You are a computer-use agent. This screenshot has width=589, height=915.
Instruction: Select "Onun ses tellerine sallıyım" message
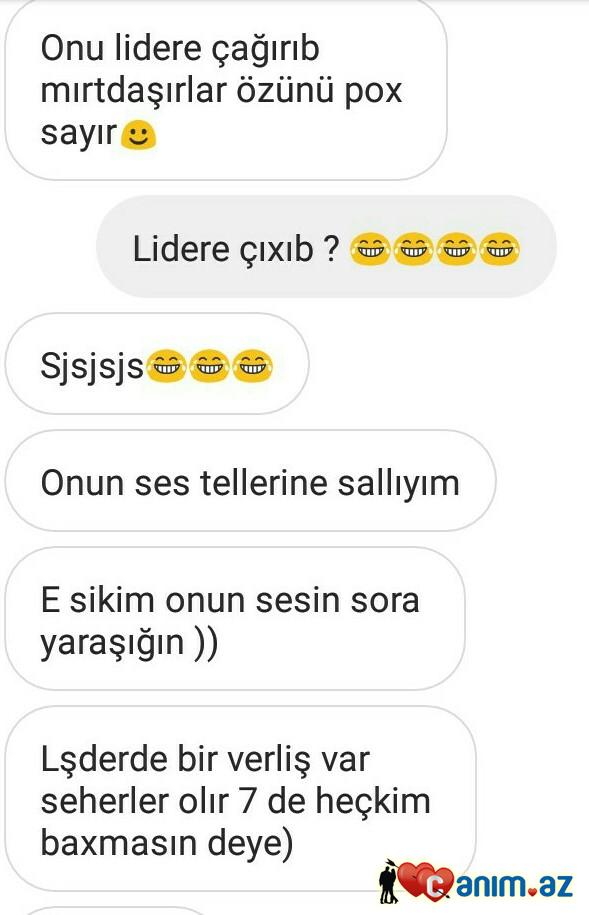pos(250,481)
